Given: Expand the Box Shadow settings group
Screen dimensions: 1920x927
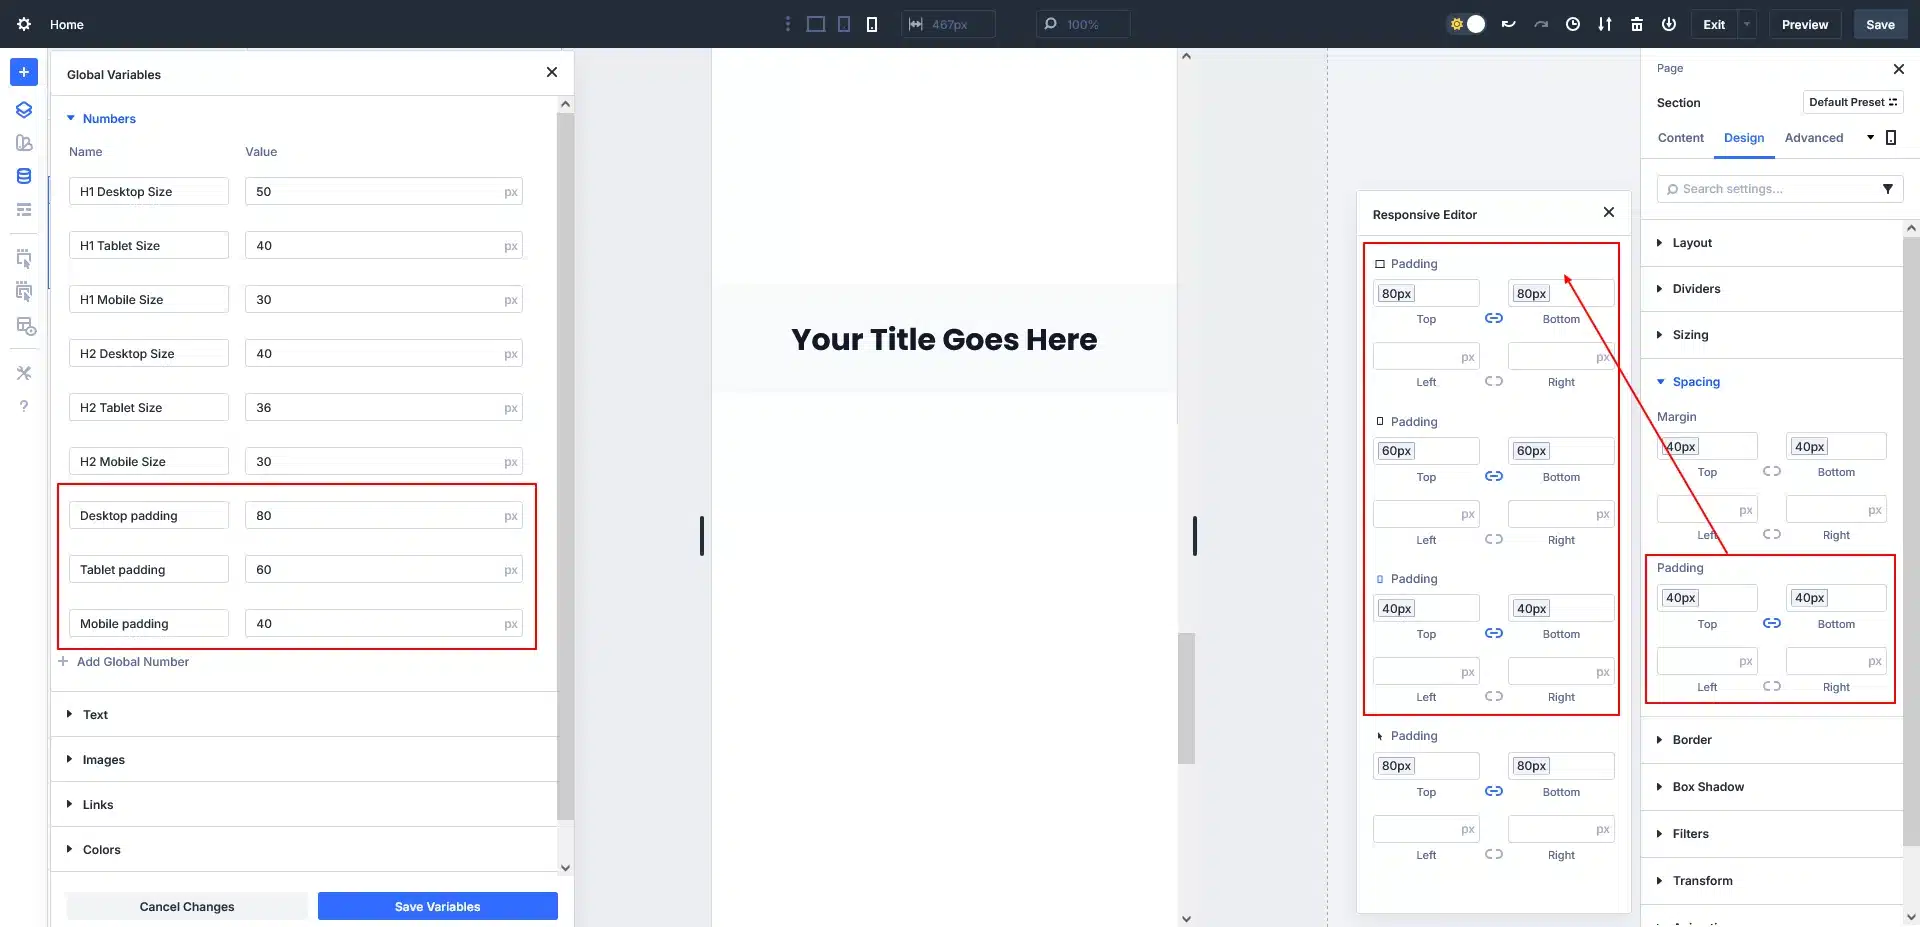Looking at the screenshot, I should 1708,787.
